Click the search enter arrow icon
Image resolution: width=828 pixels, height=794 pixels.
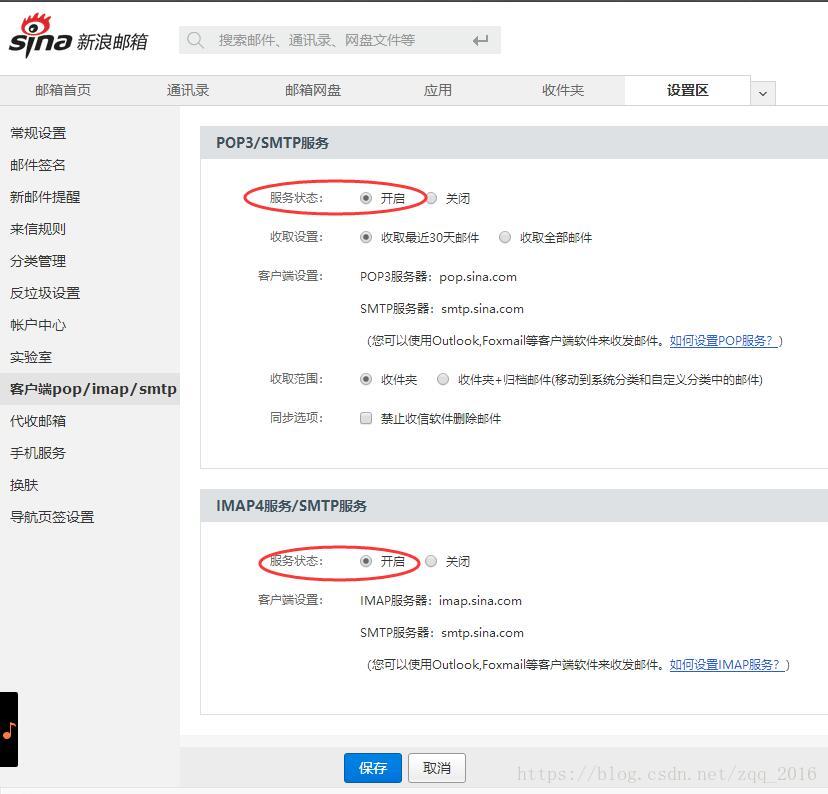[480, 40]
